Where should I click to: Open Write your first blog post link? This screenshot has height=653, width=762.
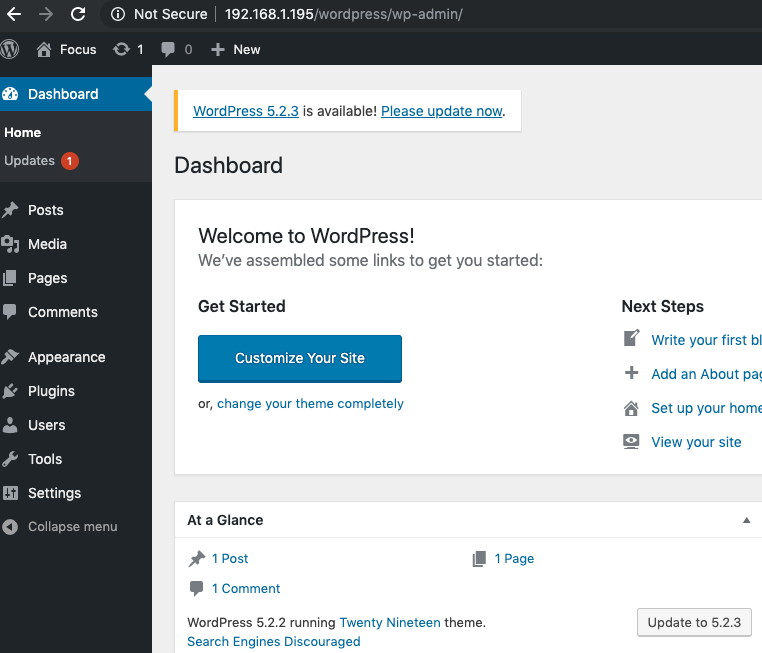[707, 340]
